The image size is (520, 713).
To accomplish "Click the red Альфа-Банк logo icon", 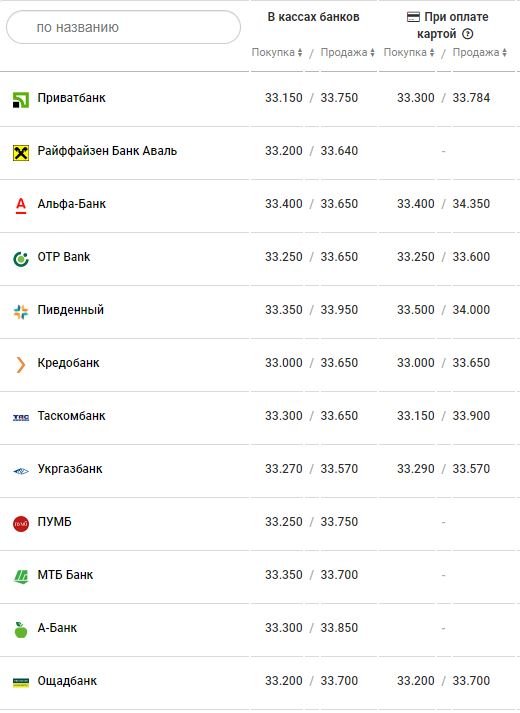I will click(21, 205).
